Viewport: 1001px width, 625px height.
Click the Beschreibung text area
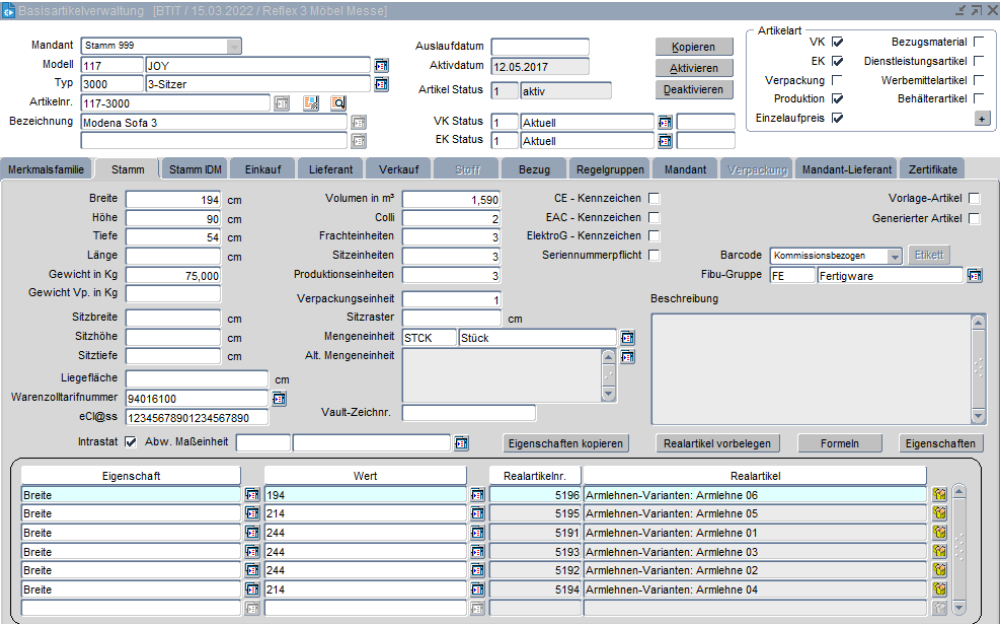(810, 368)
